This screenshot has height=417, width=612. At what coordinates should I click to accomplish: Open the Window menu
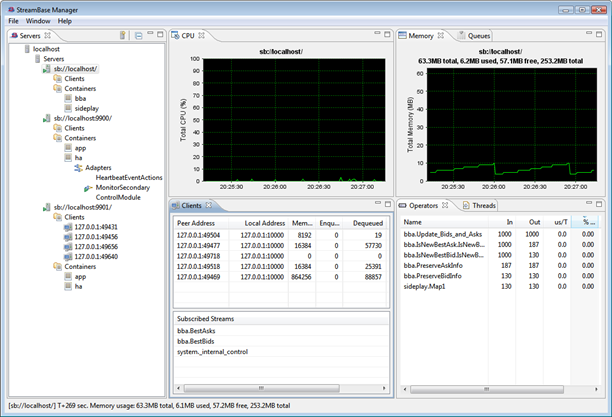pyautogui.click(x=38, y=20)
